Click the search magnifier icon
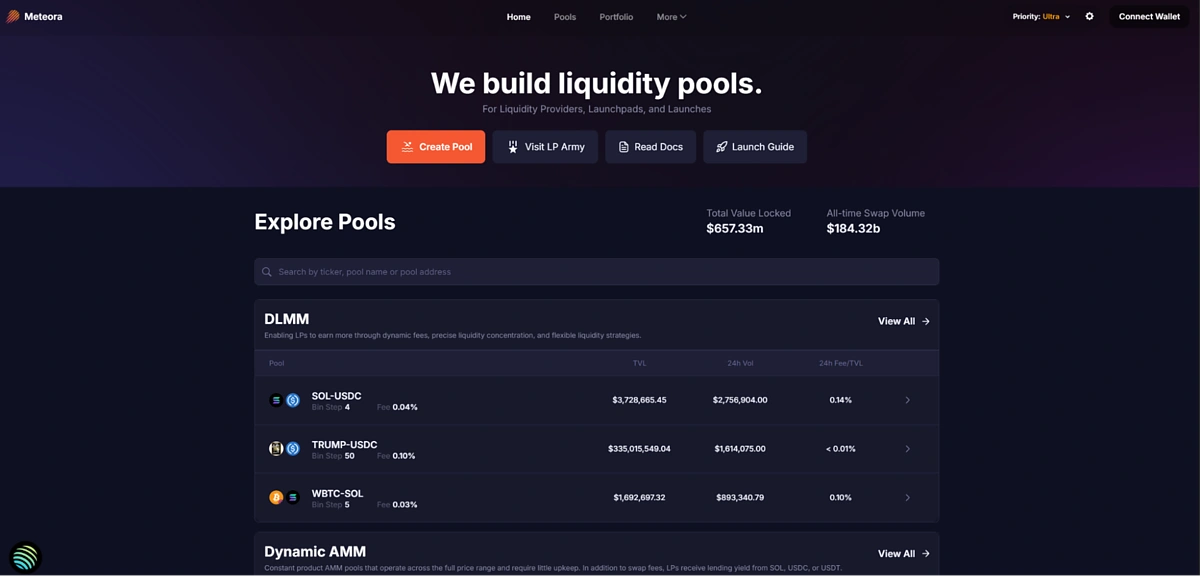The image size is (1200, 576). point(267,272)
